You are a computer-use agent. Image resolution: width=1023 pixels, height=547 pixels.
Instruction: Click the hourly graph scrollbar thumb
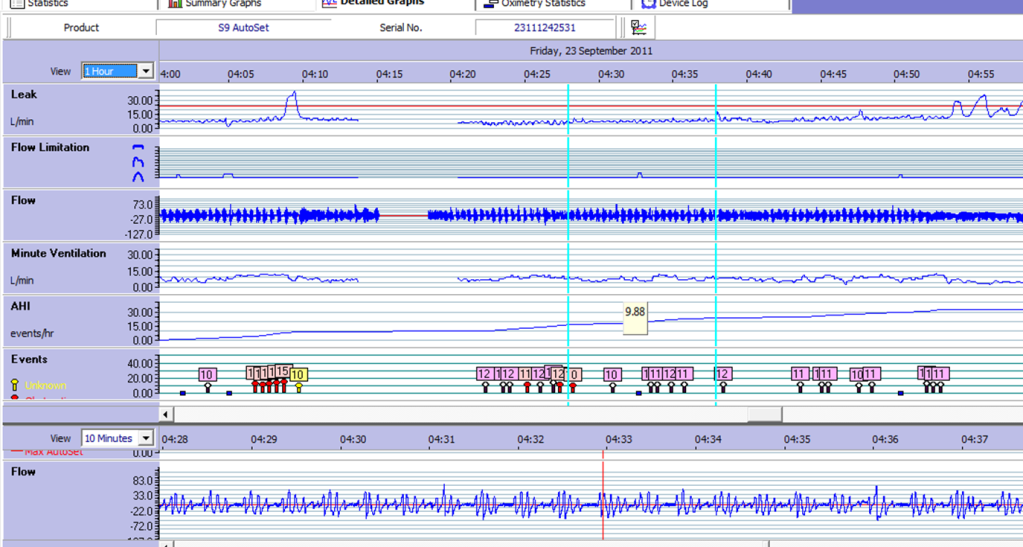pyautogui.click(x=765, y=414)
